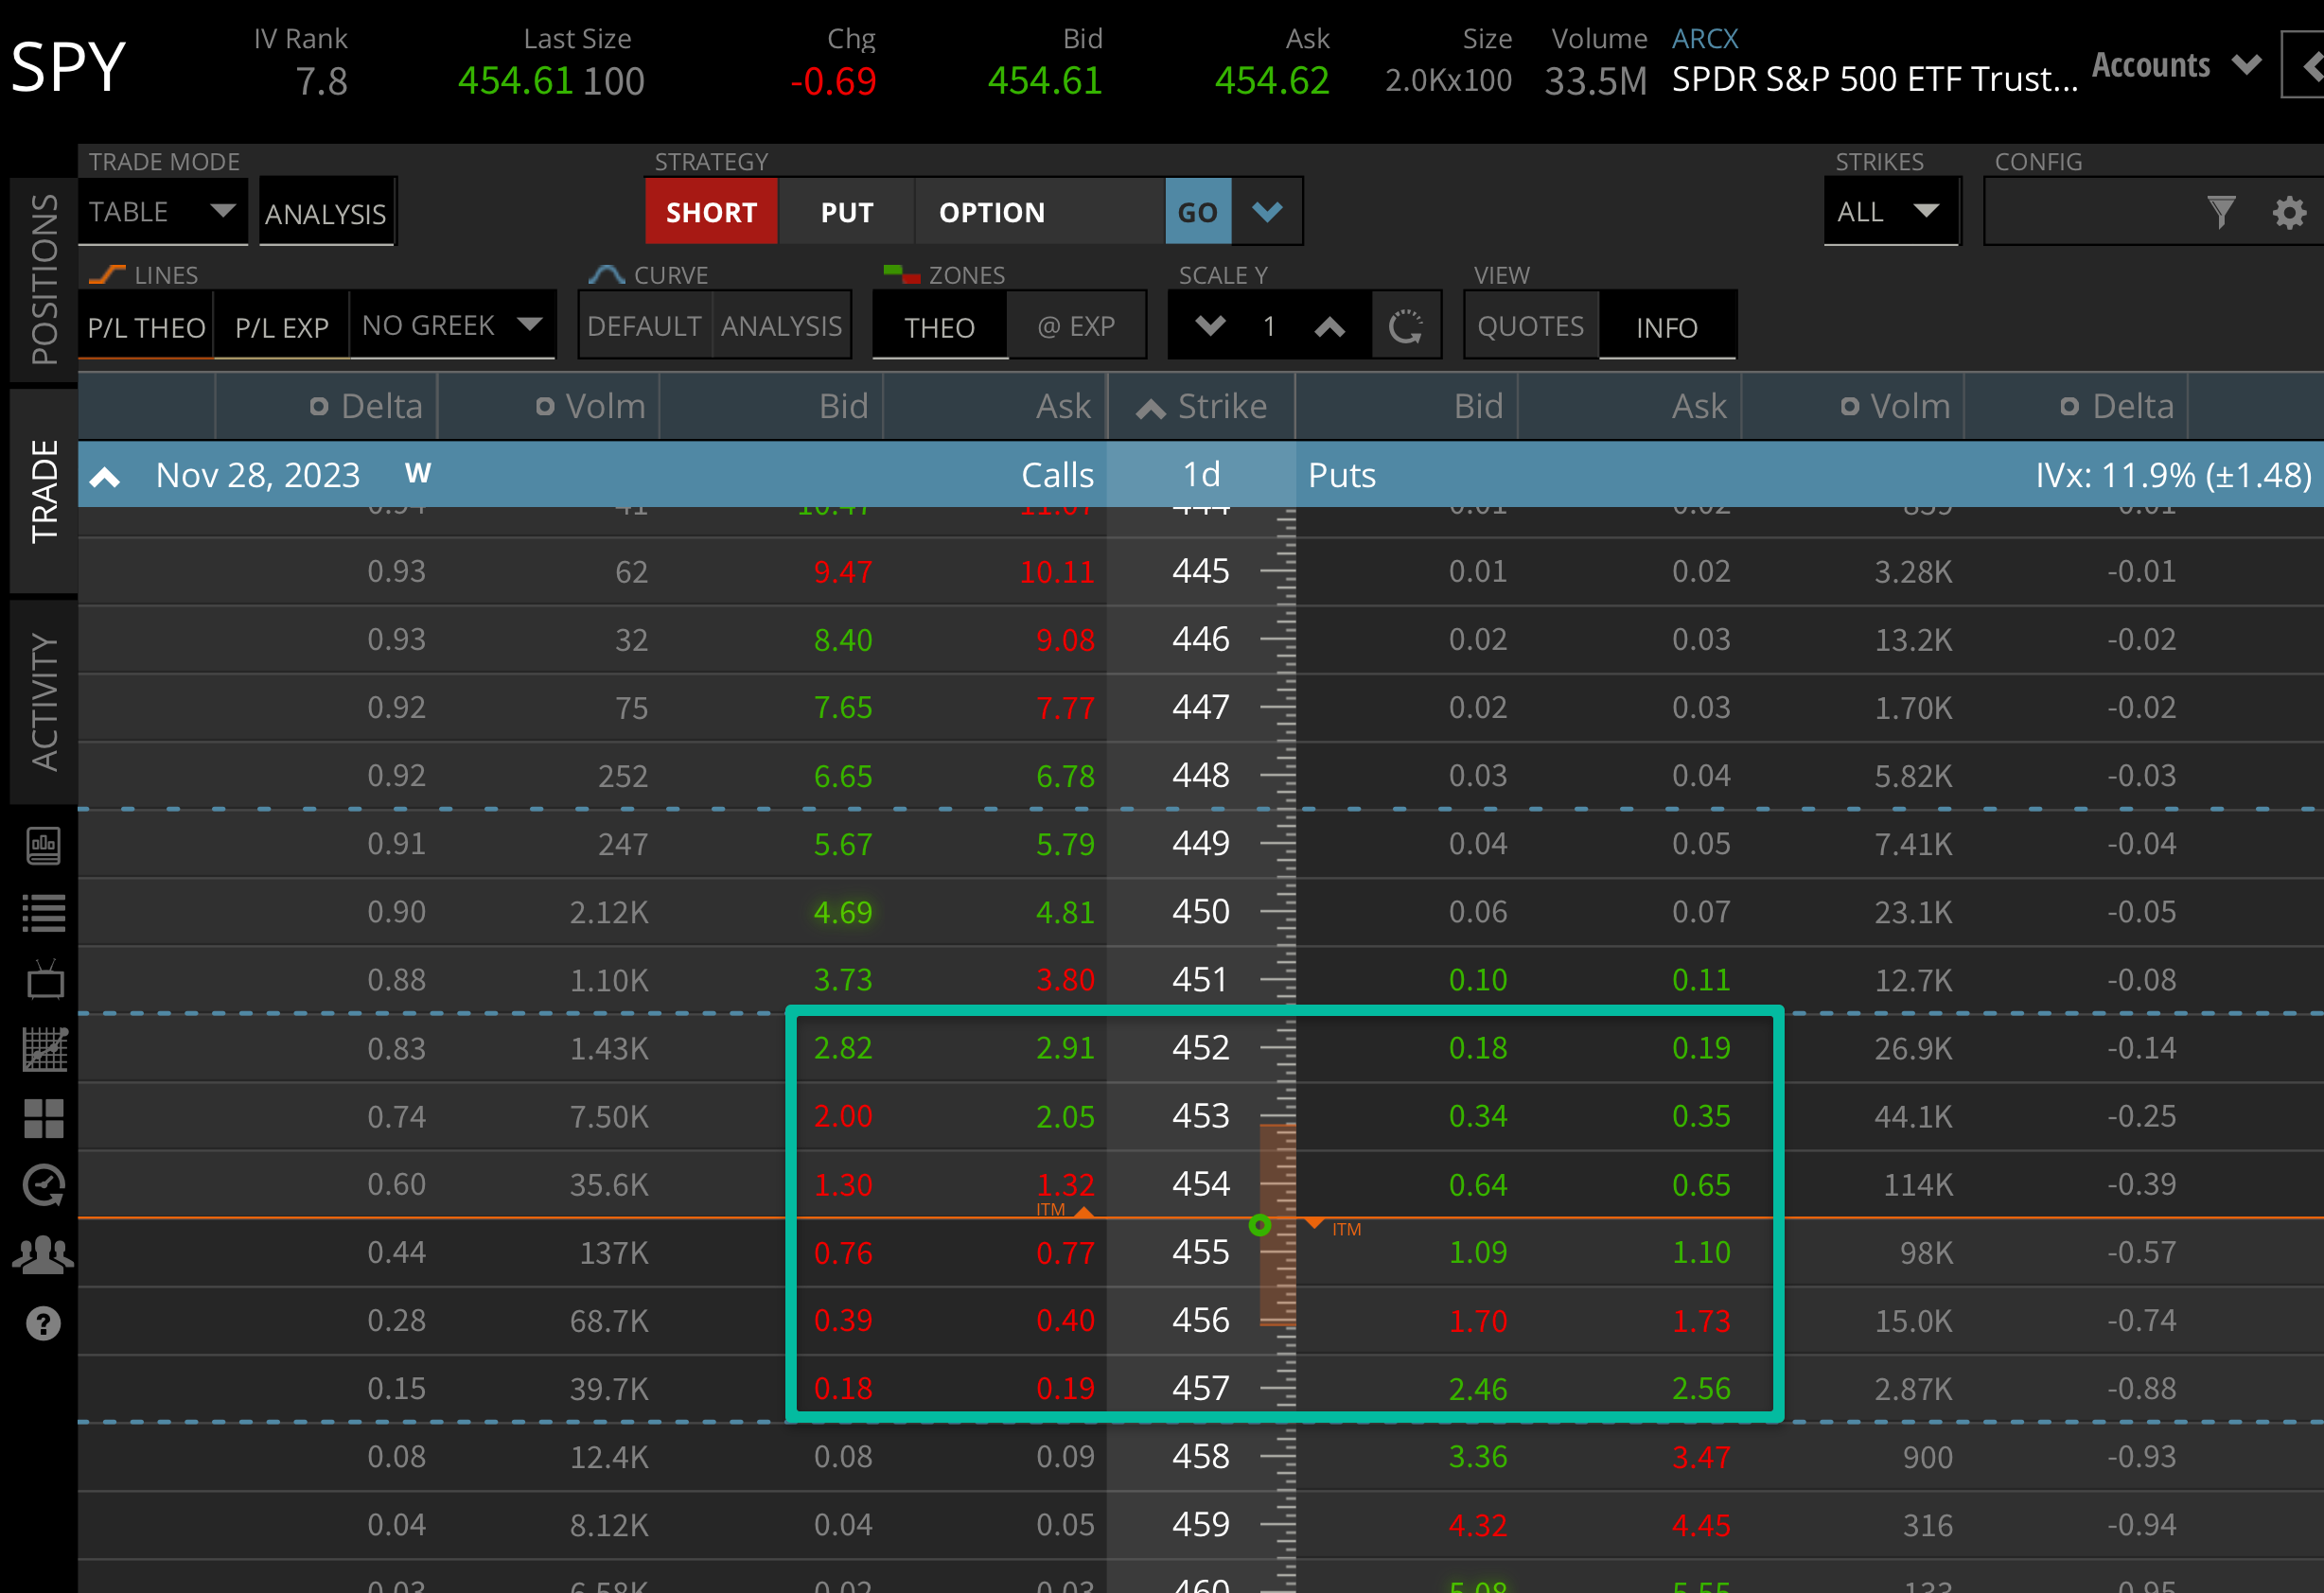Switch zones scale to @ EXP
This screenshot has width=2324, height=1593.
[1077, 325]
